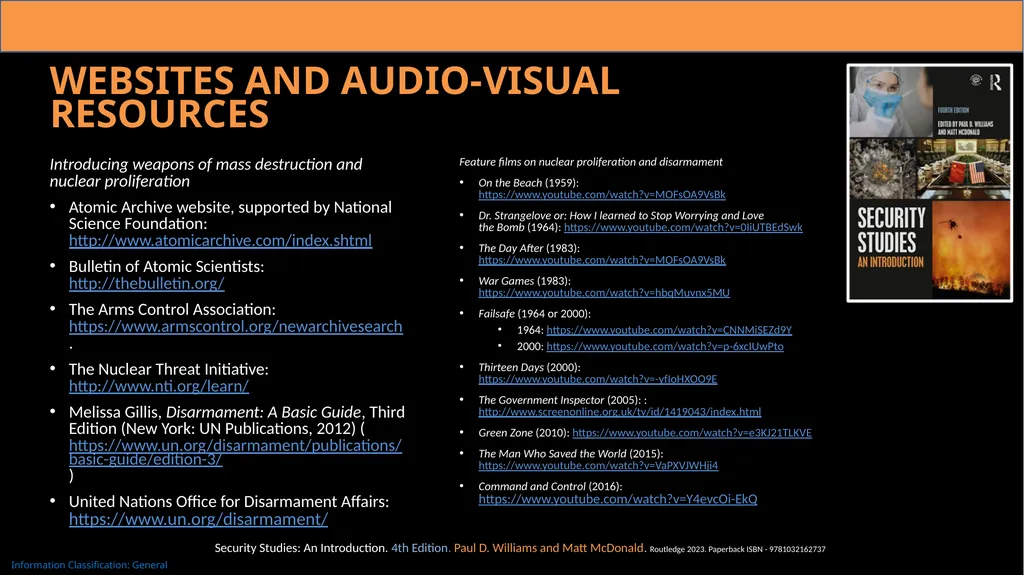Screen dimensions: 1024x575
Task: Open The Day After (1983) YouTube link
Action: pos(601,260)
